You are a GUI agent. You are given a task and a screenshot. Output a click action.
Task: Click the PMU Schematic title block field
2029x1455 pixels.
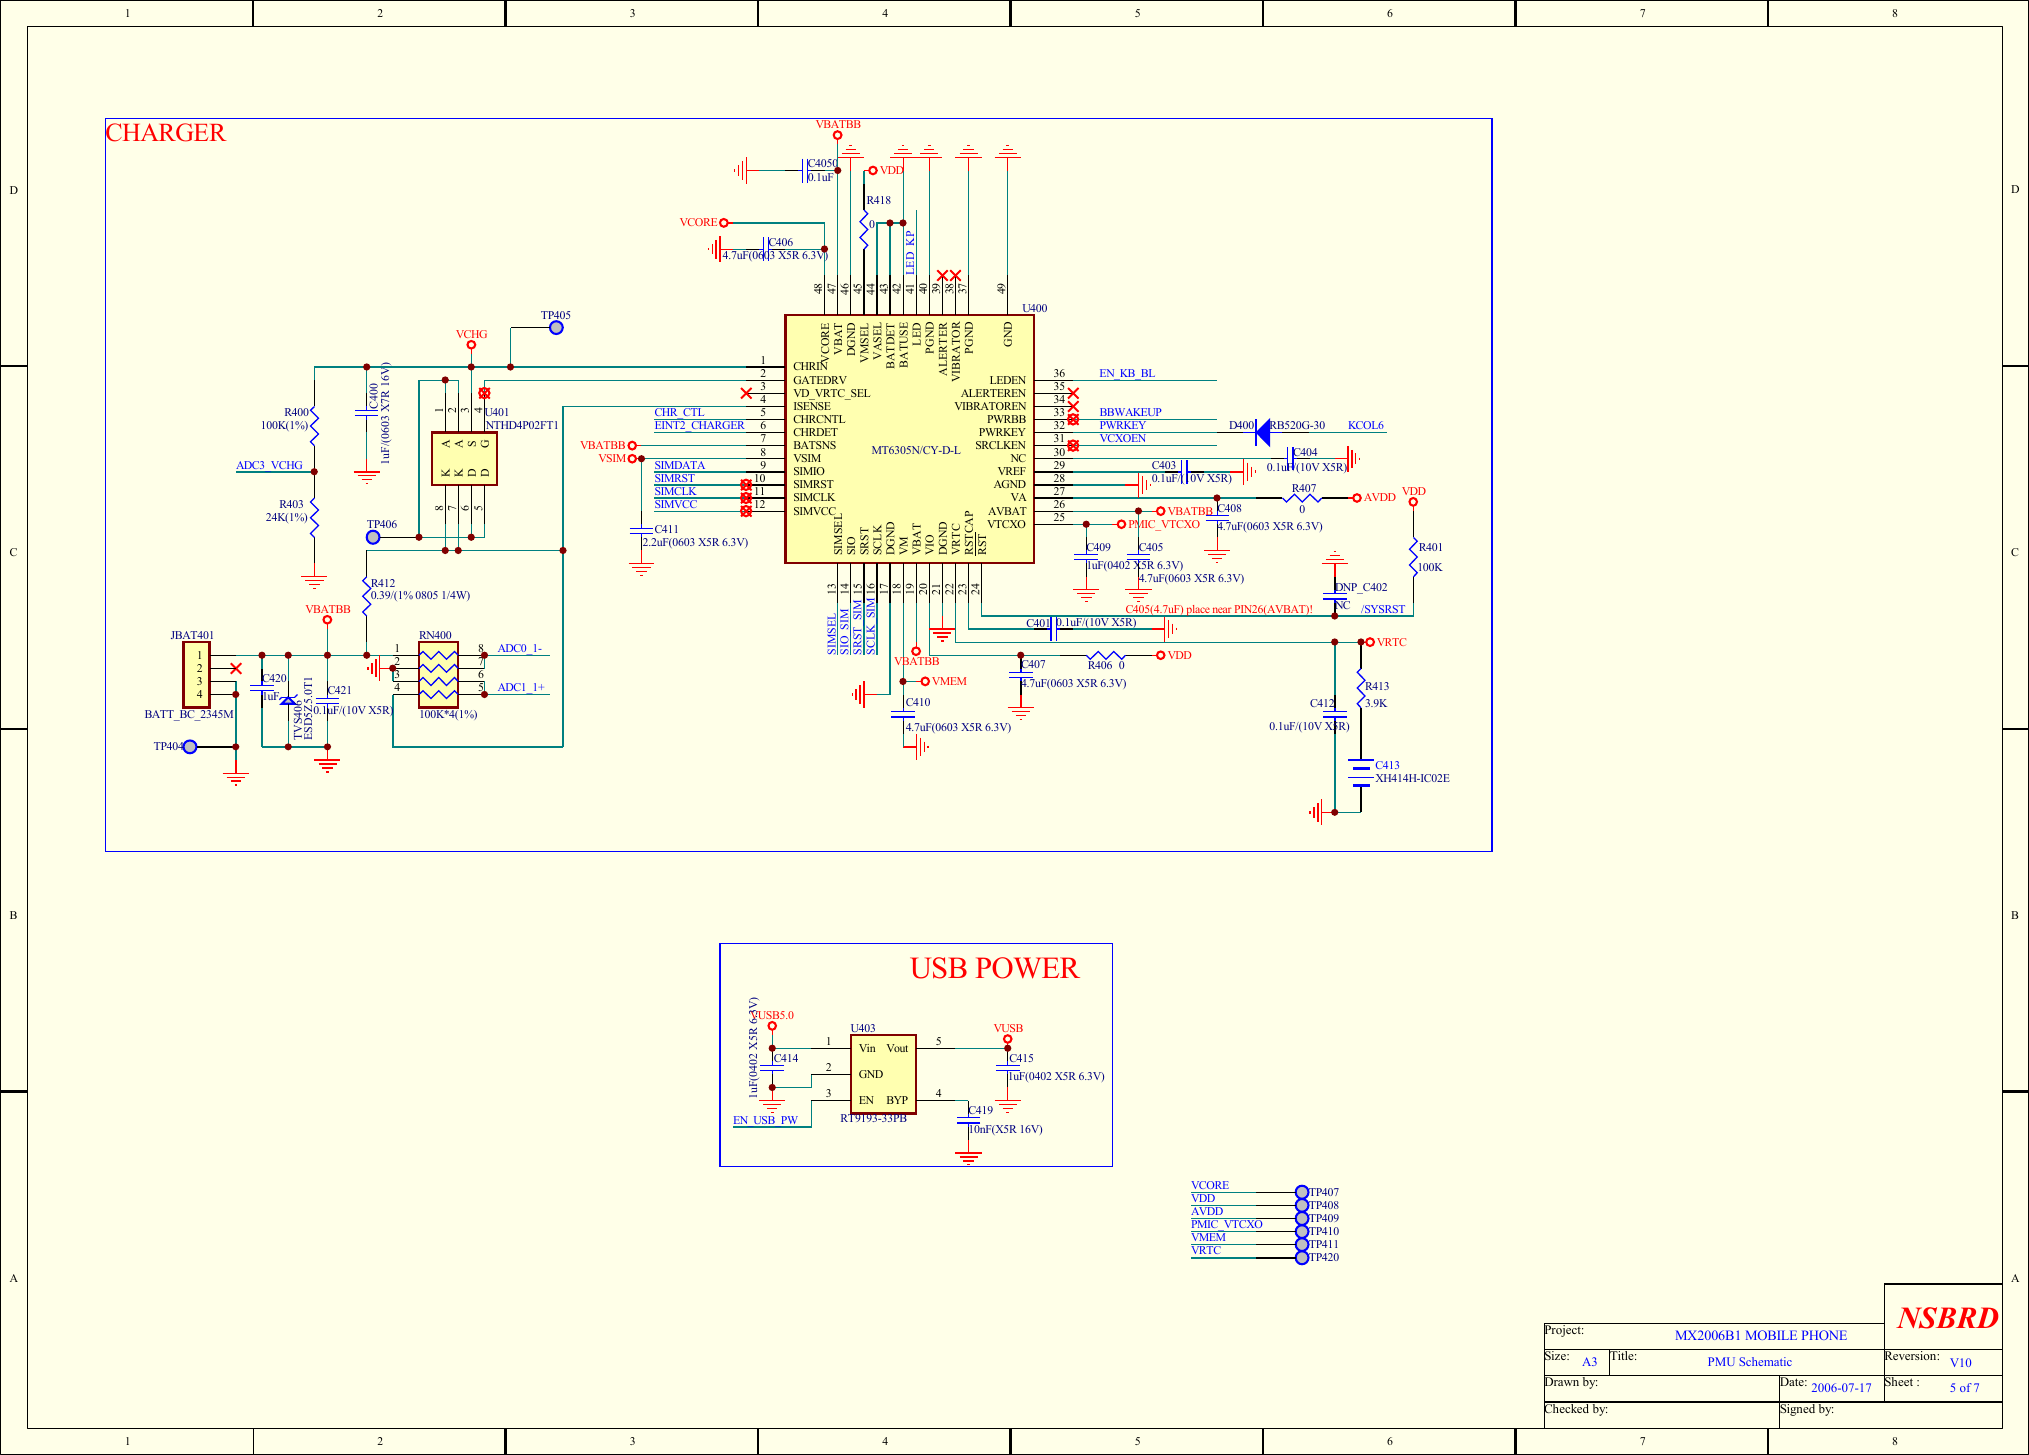(x=1750, y=1361)
